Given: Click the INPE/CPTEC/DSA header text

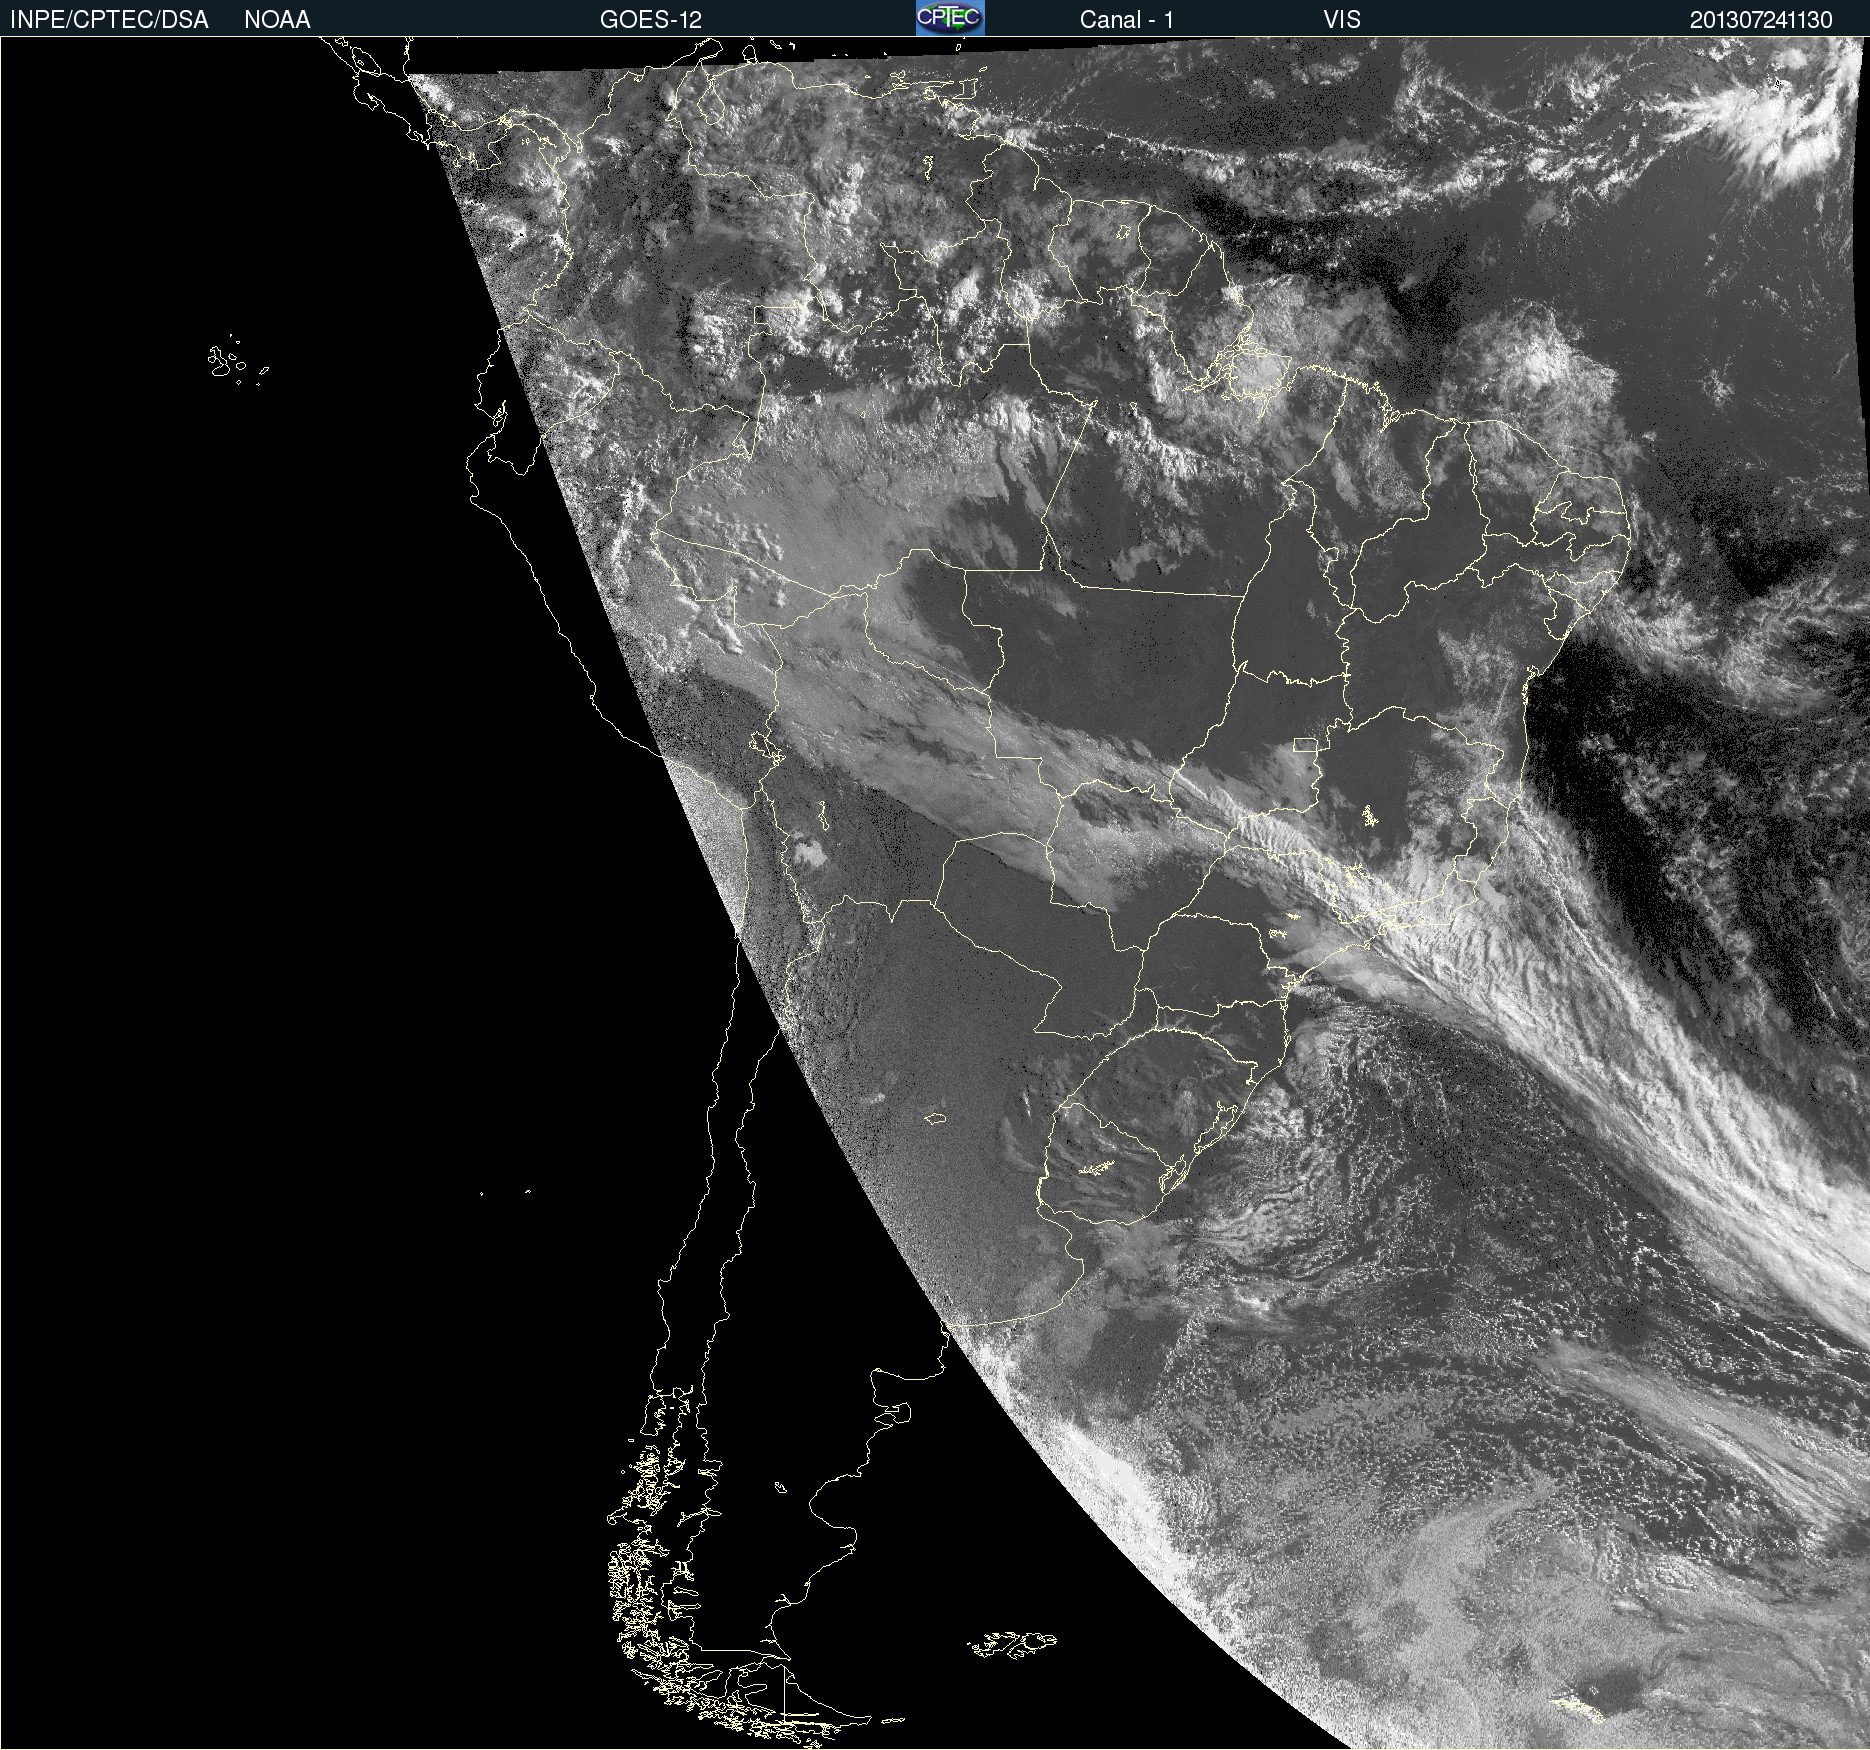Looking at the screenshot, I should pyautogui.click(x=109, y=20).
